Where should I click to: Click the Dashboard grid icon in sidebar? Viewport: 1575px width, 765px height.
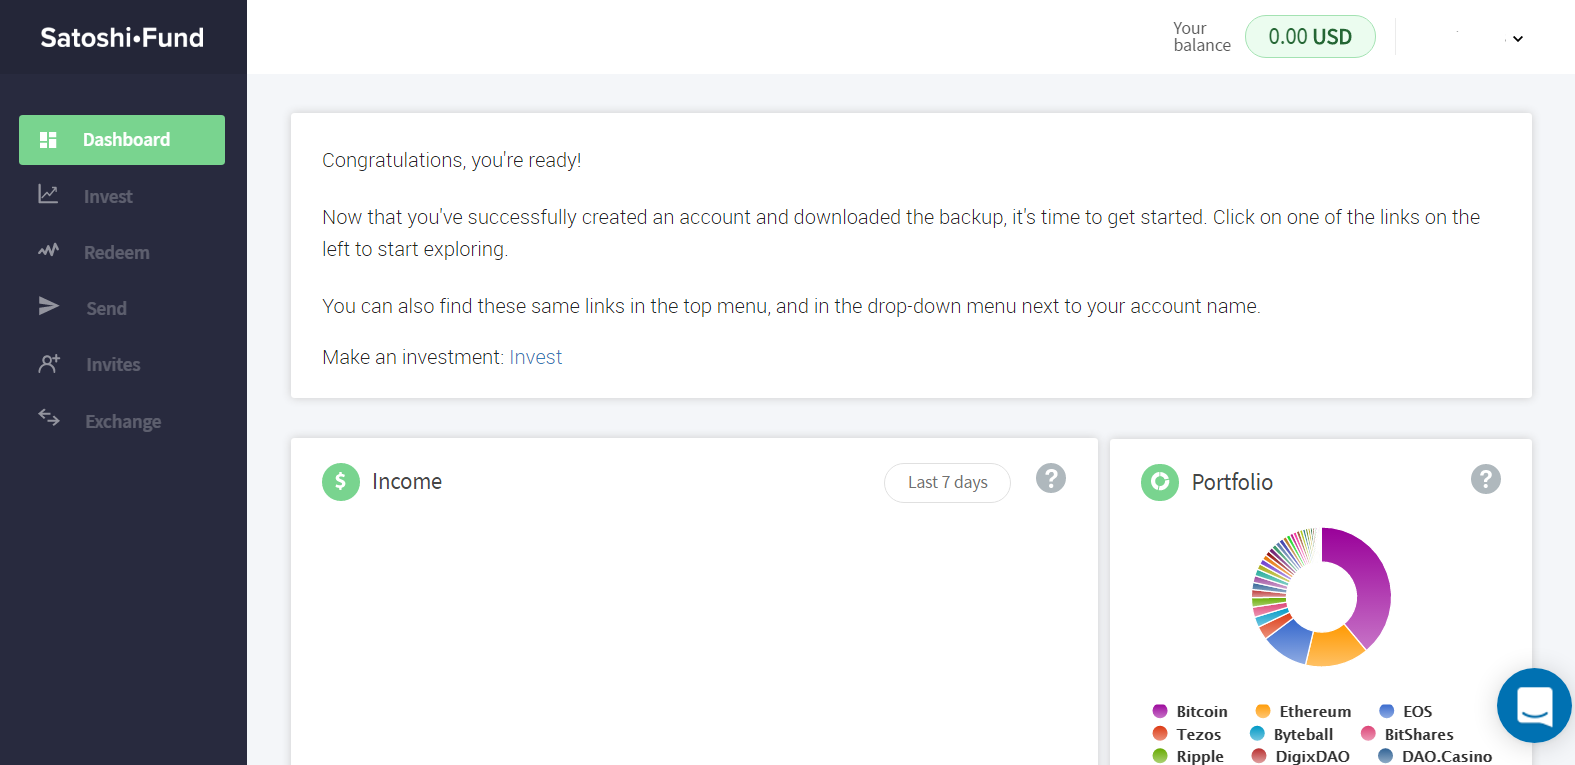click(48, 140)
